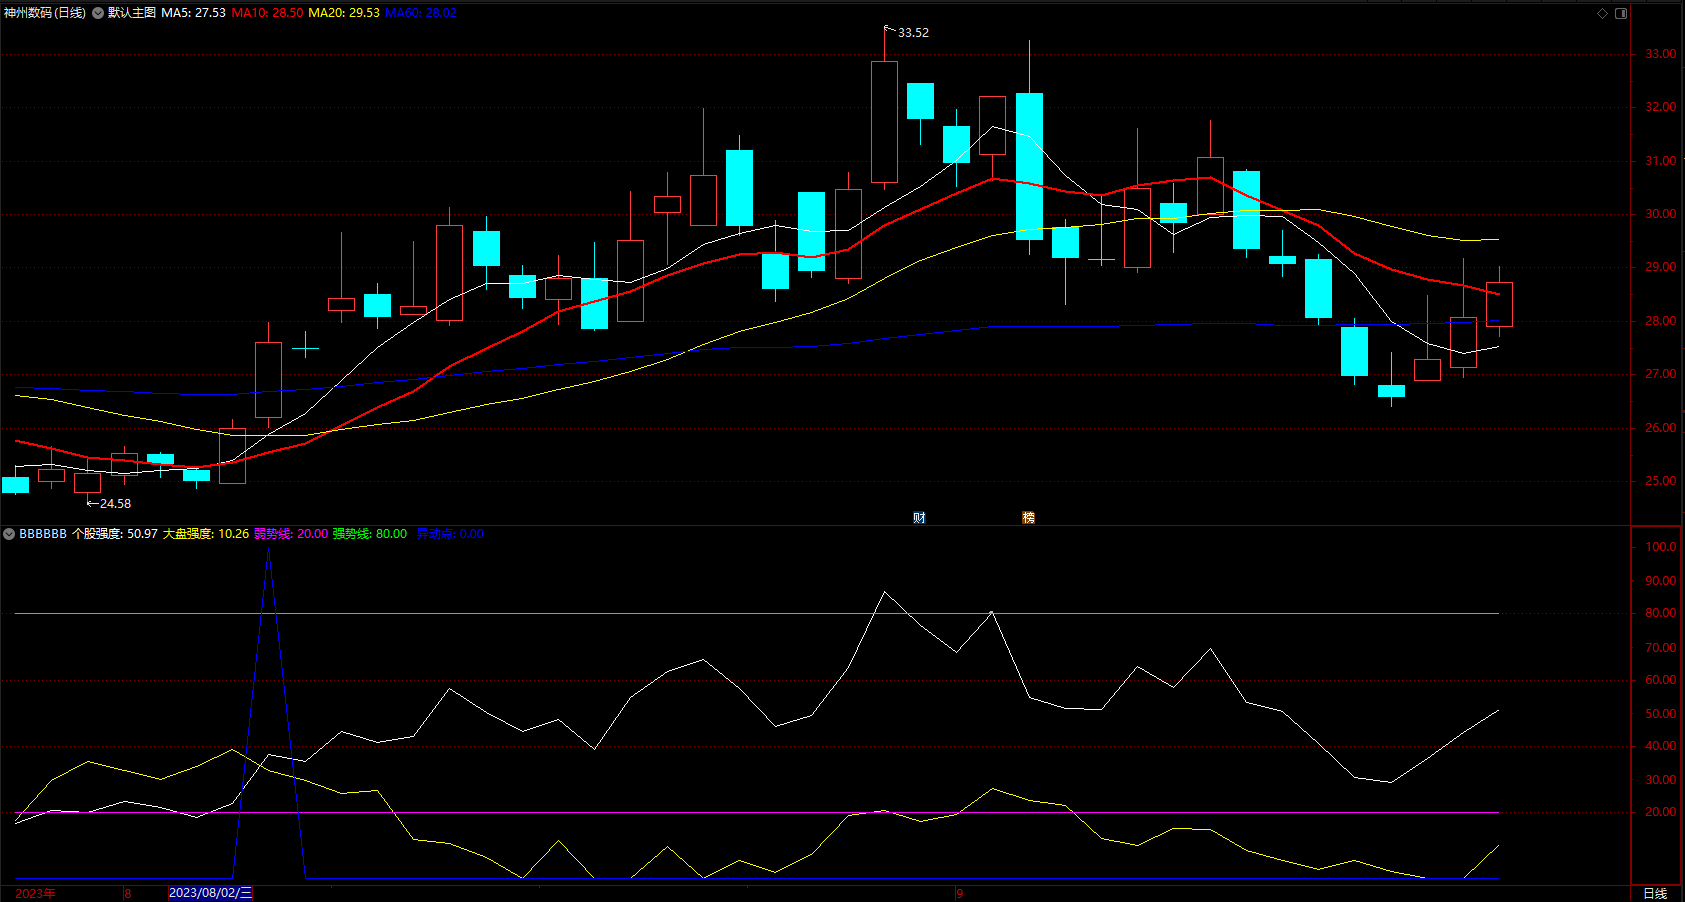Click the 2023/08/02/三 date marker
The image size is (1685, 902).
pyautogui.click(x=211, y=893)
